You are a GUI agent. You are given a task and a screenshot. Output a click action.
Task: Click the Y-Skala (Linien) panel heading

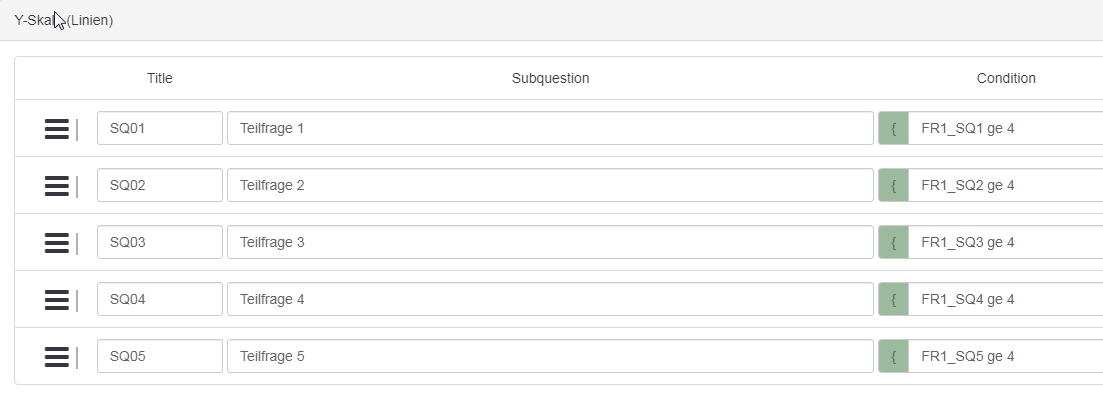(64, 20)
